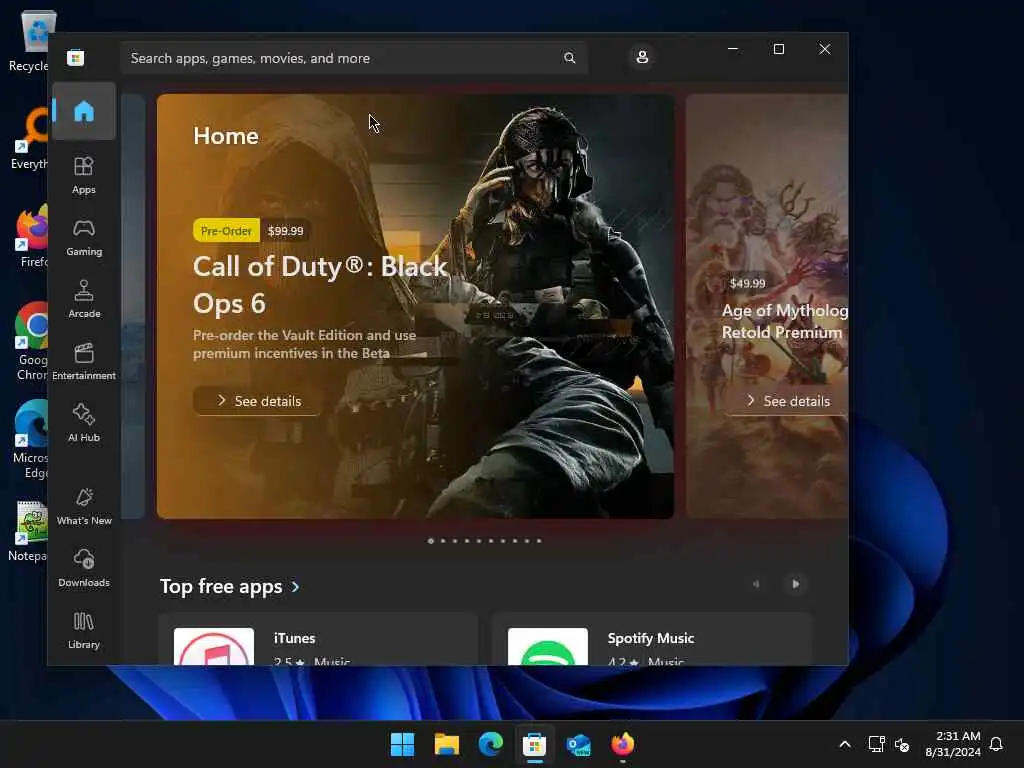Open the user account profile icon

pos(642,57)
